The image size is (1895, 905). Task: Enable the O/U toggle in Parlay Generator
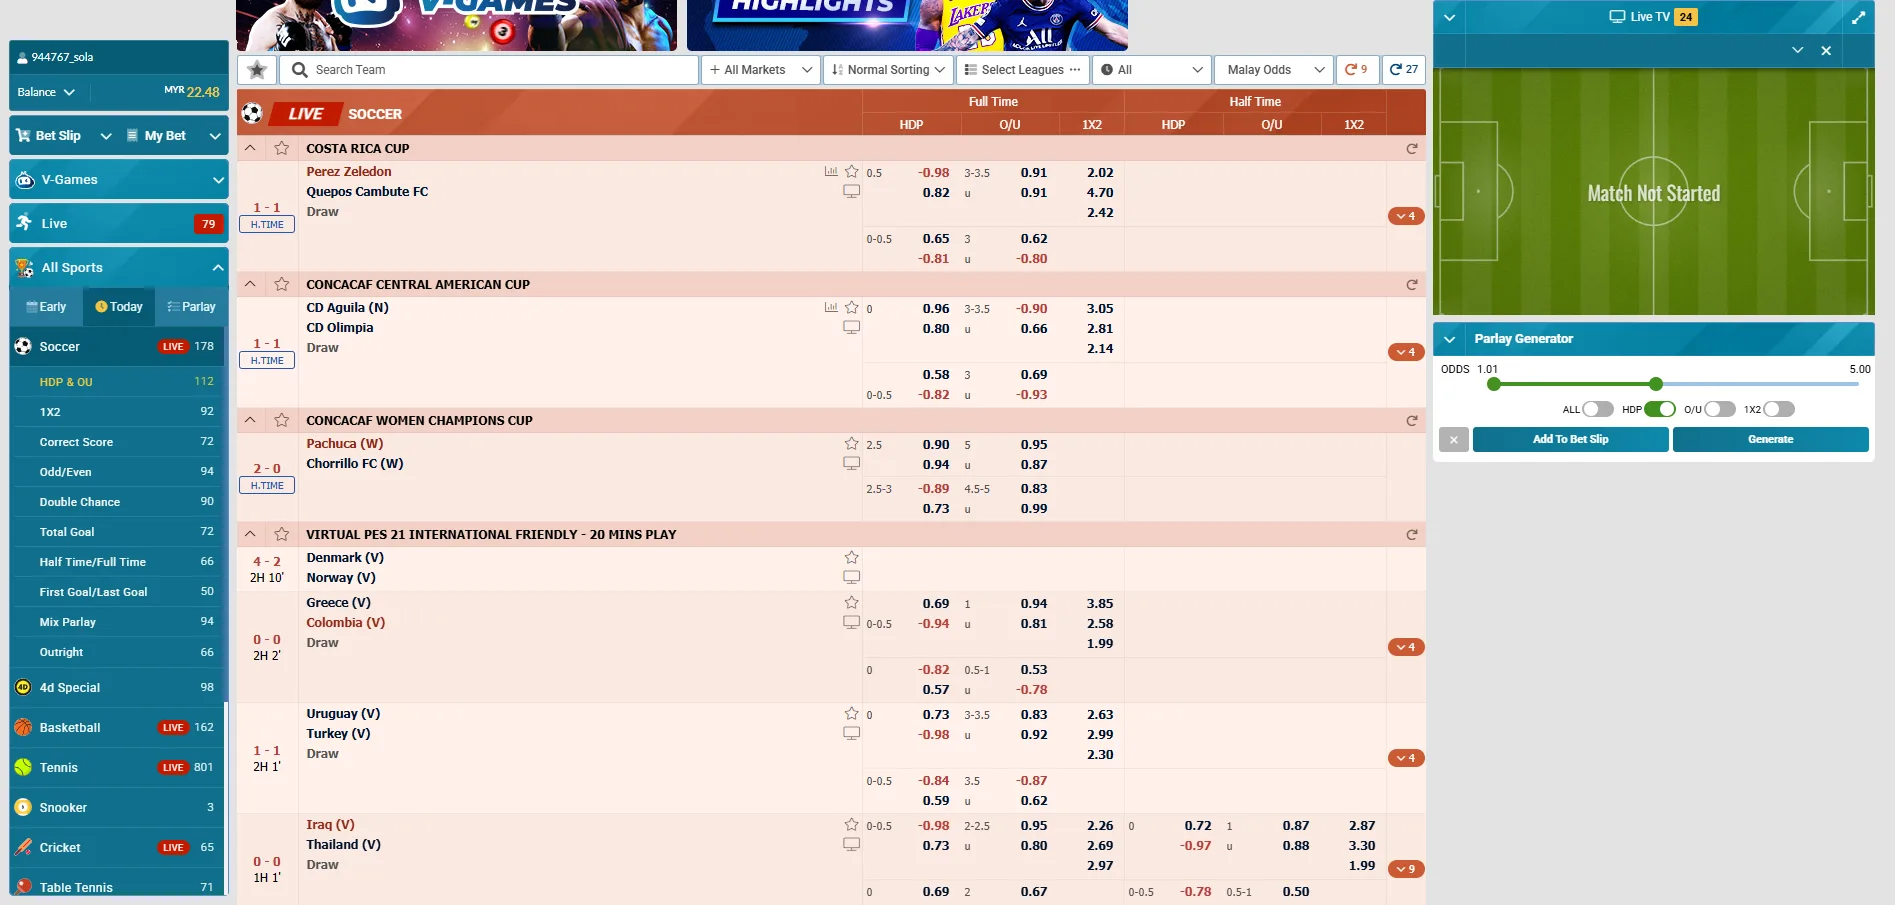[x=1719, y=409]
